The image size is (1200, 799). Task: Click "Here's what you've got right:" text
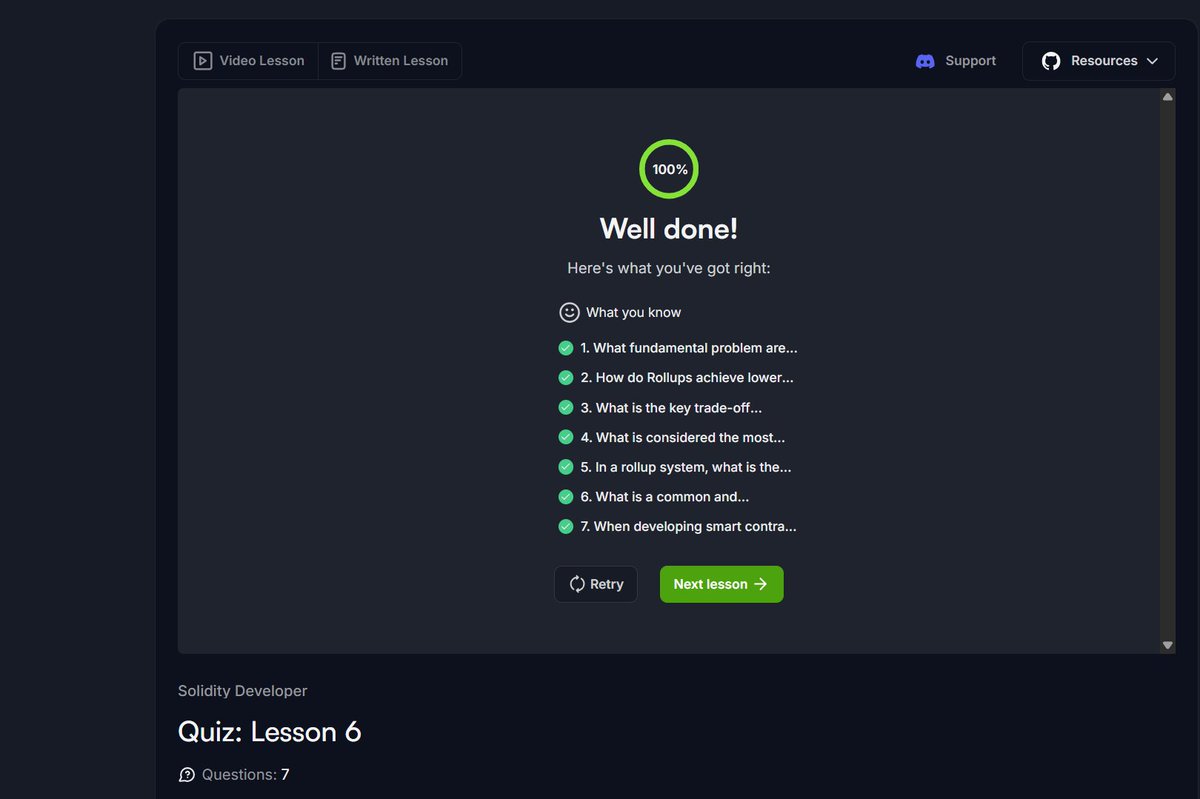[x=669, y=268]
